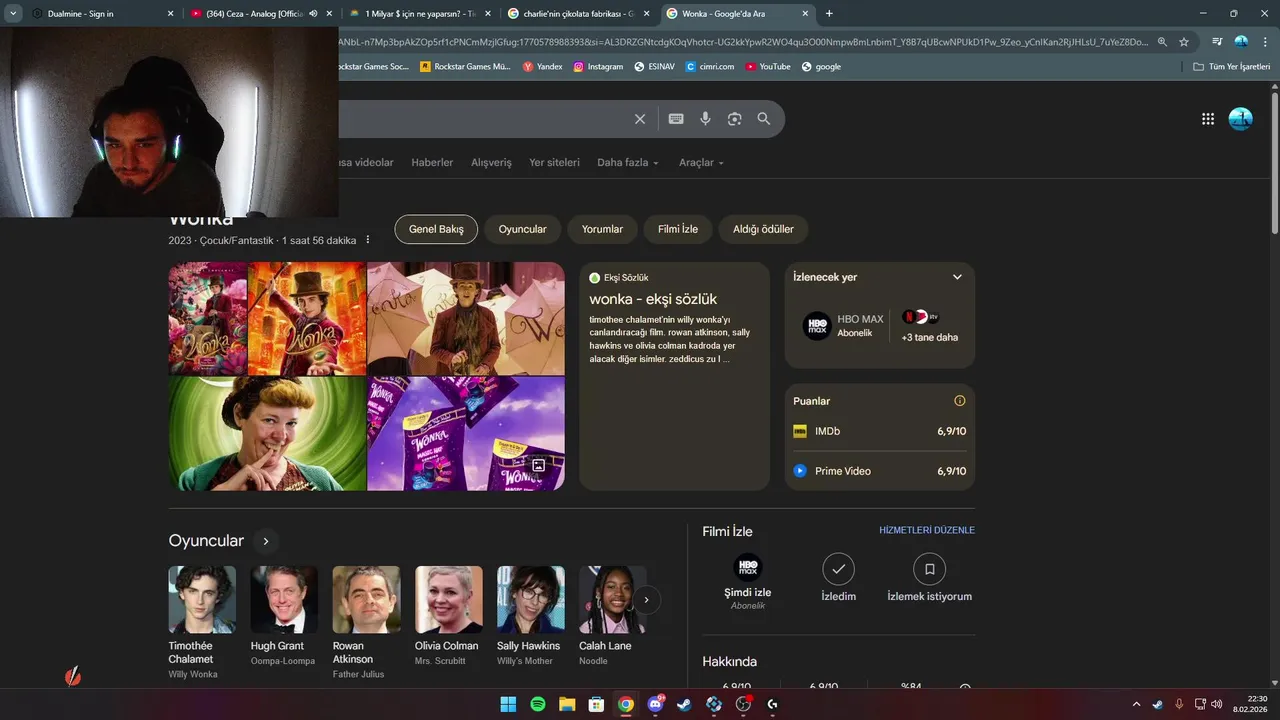1280x720 pixels.
Task: Start a voice search with the microphone
Action: [705, 119]
